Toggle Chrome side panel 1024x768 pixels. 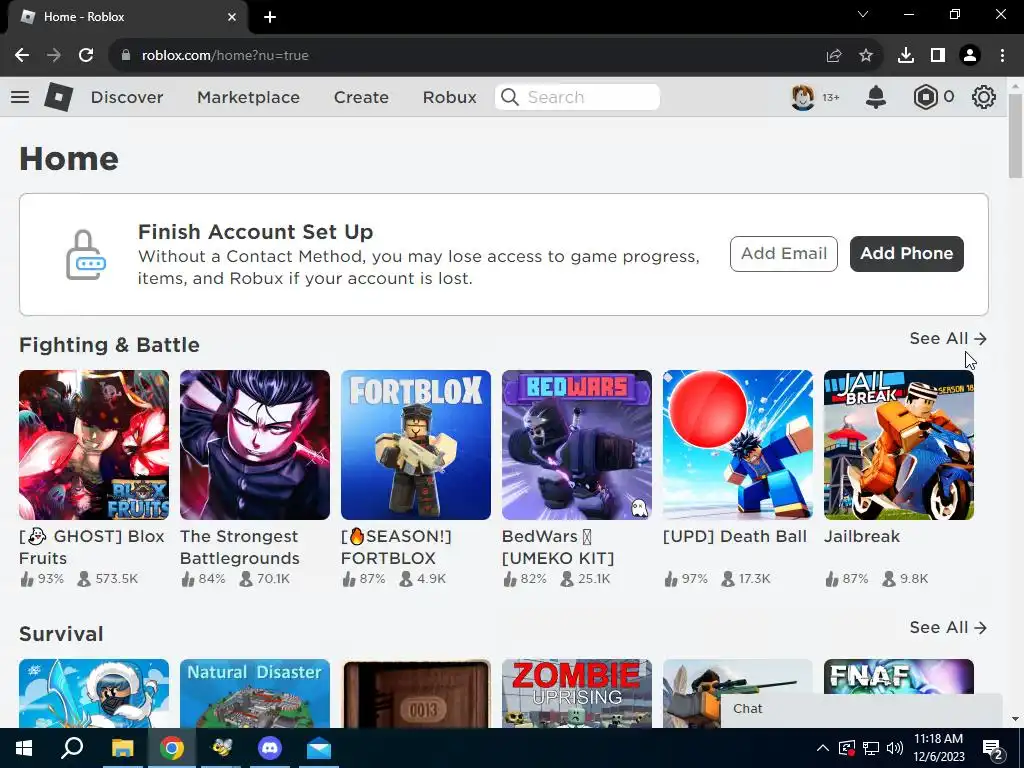tap(938, 56)
